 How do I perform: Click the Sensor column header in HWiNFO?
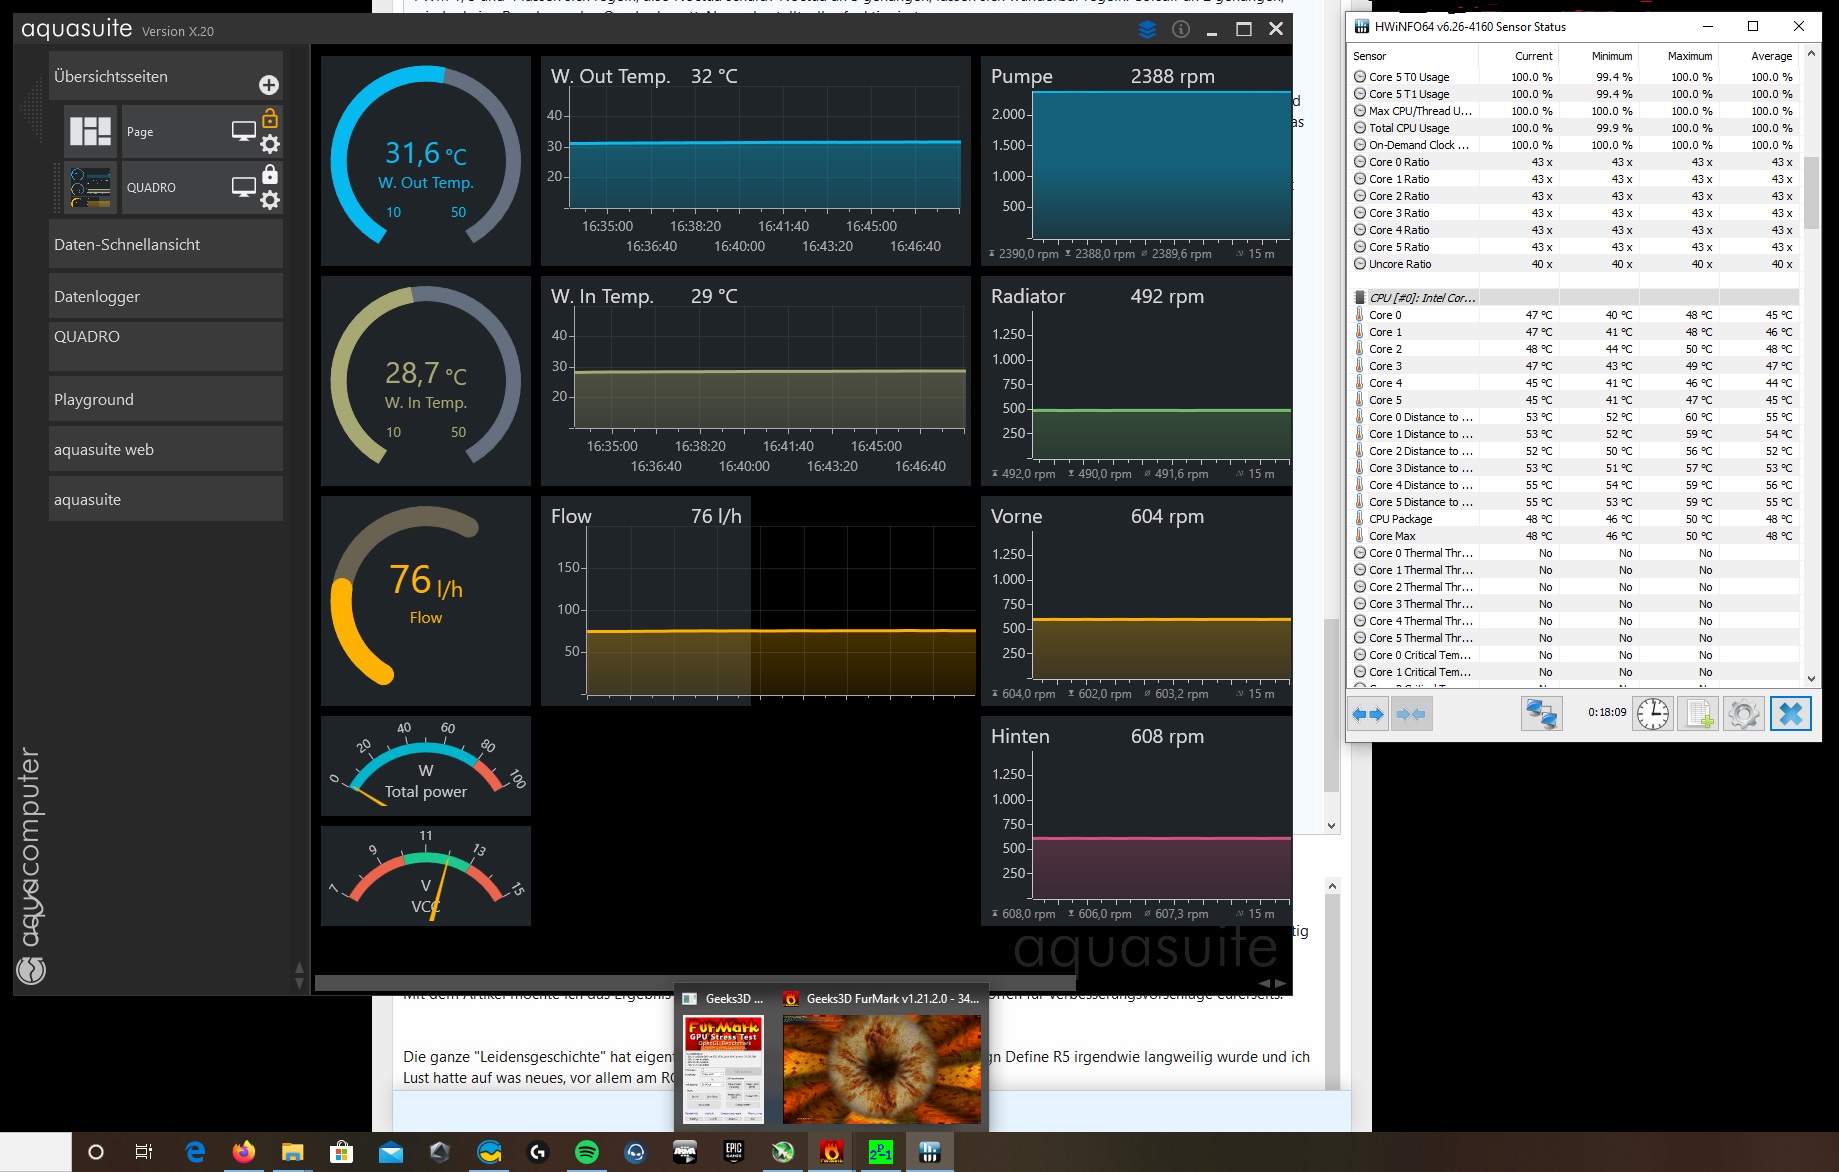pyautogui.click(x=1370, y=56)
